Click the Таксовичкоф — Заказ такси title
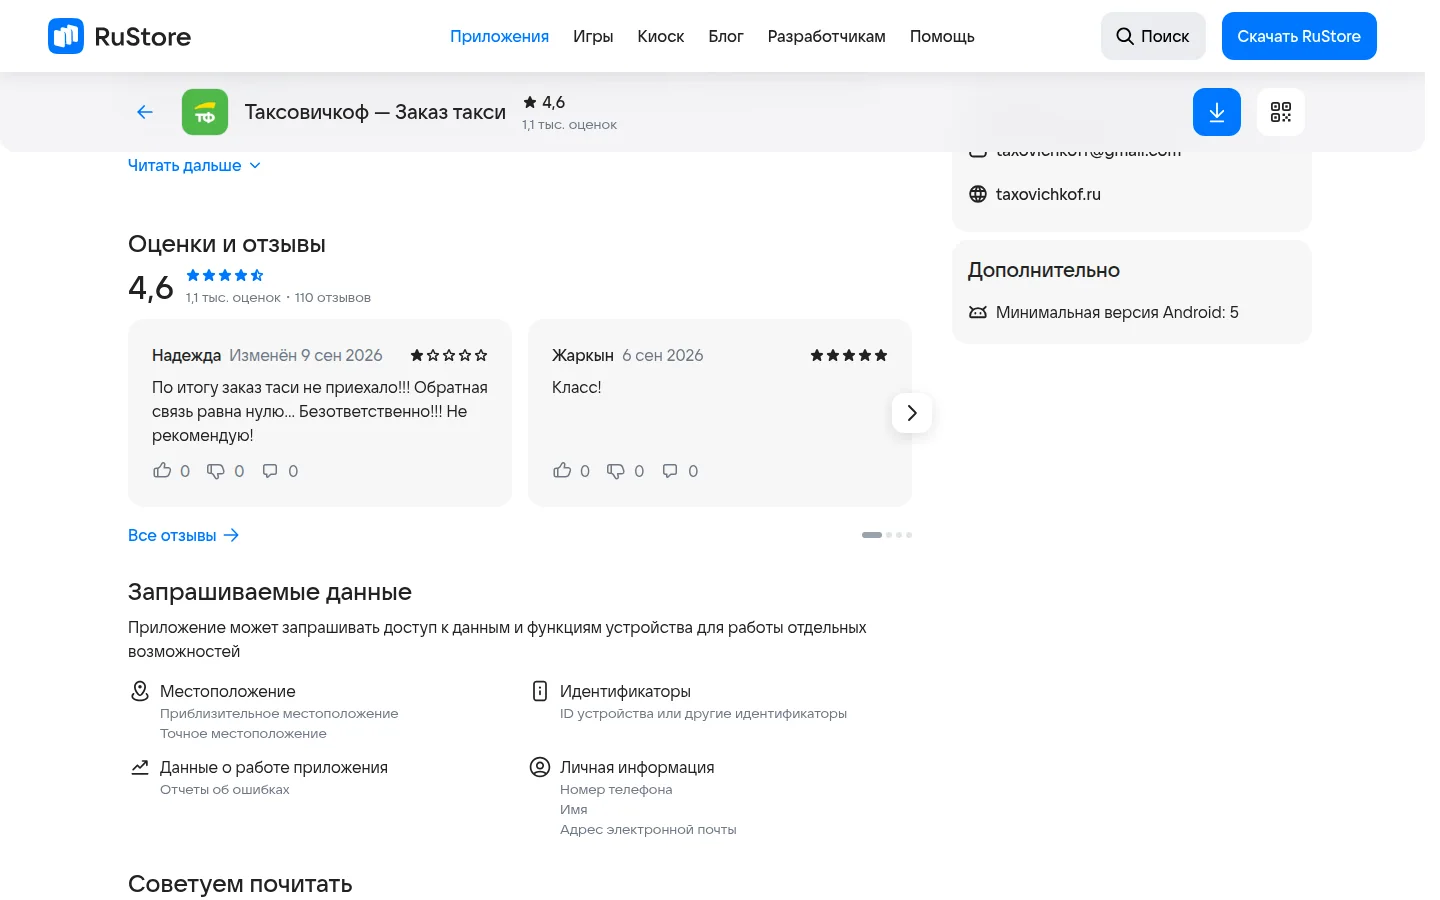 [375, 112]
